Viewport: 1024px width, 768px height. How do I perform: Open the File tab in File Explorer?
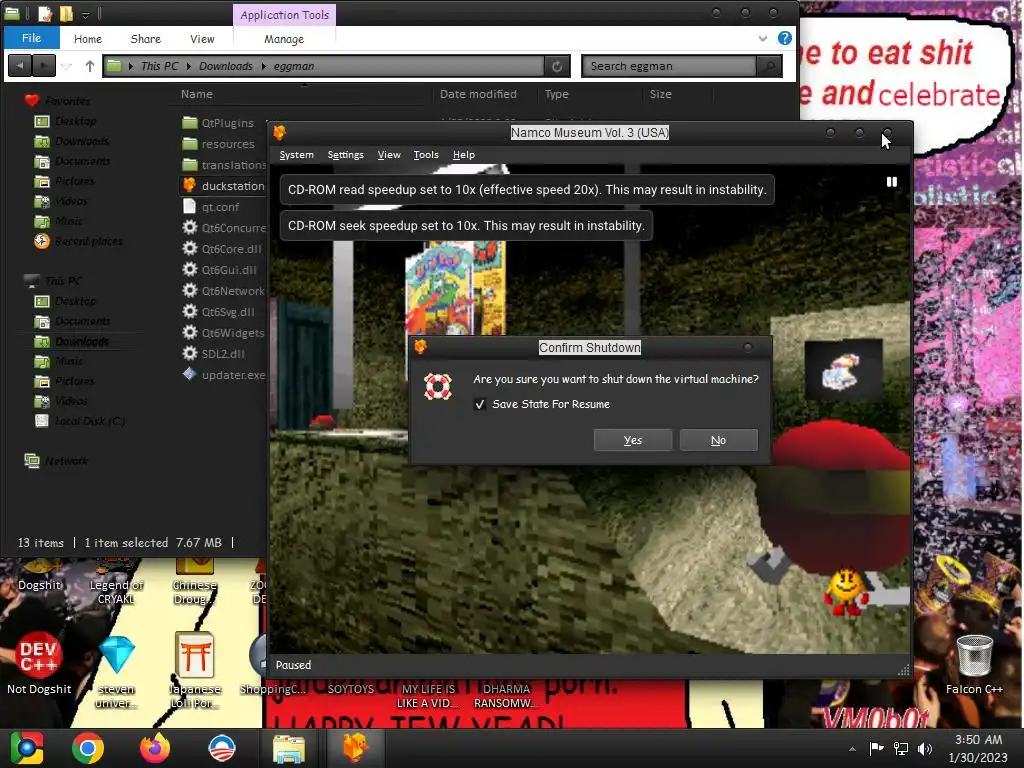tap(31, 38)
